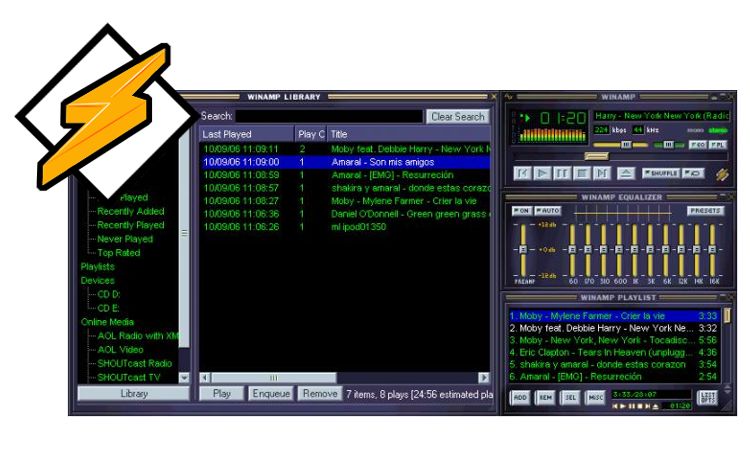Select playlist track Moby - Mylene Farmer

click(614, 316)
